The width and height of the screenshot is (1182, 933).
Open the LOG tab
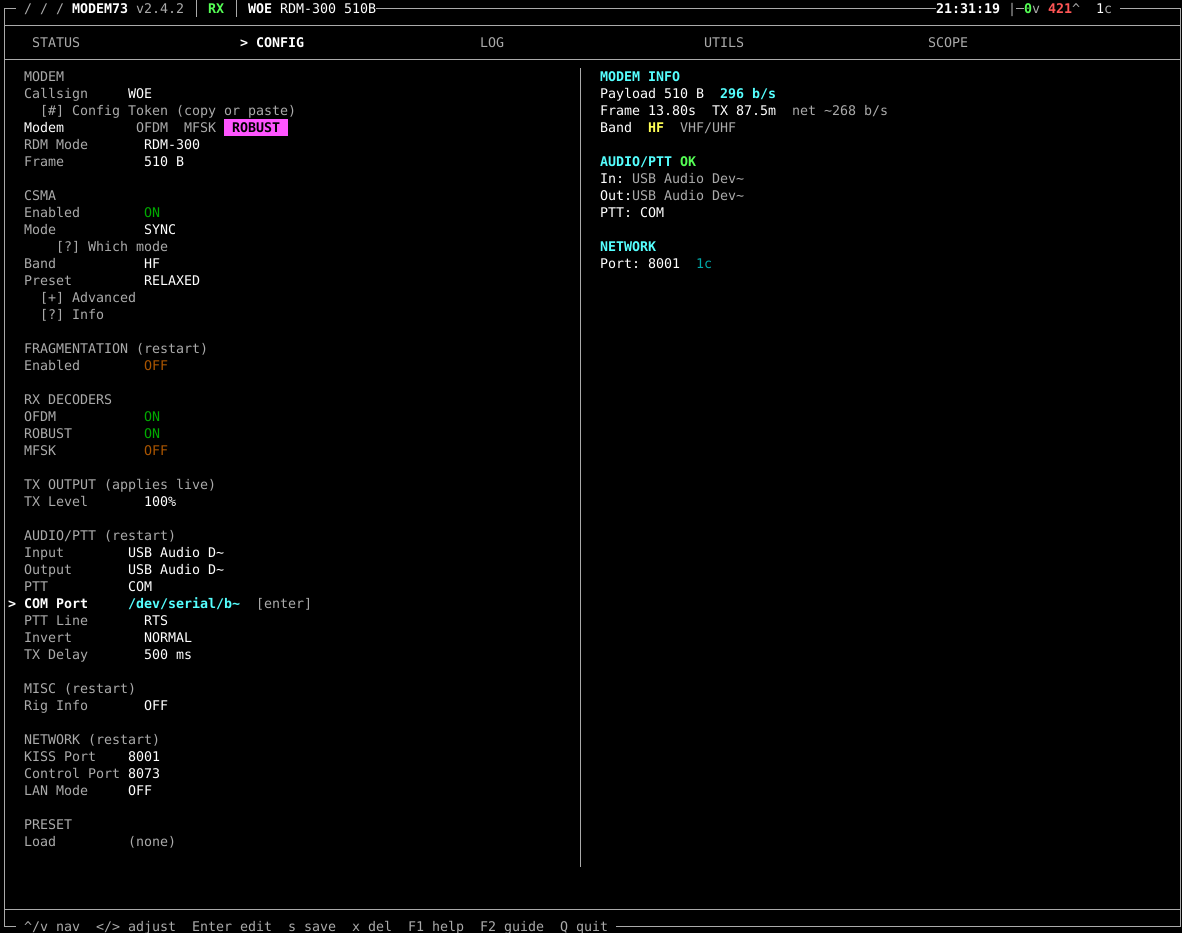(492, 43)
